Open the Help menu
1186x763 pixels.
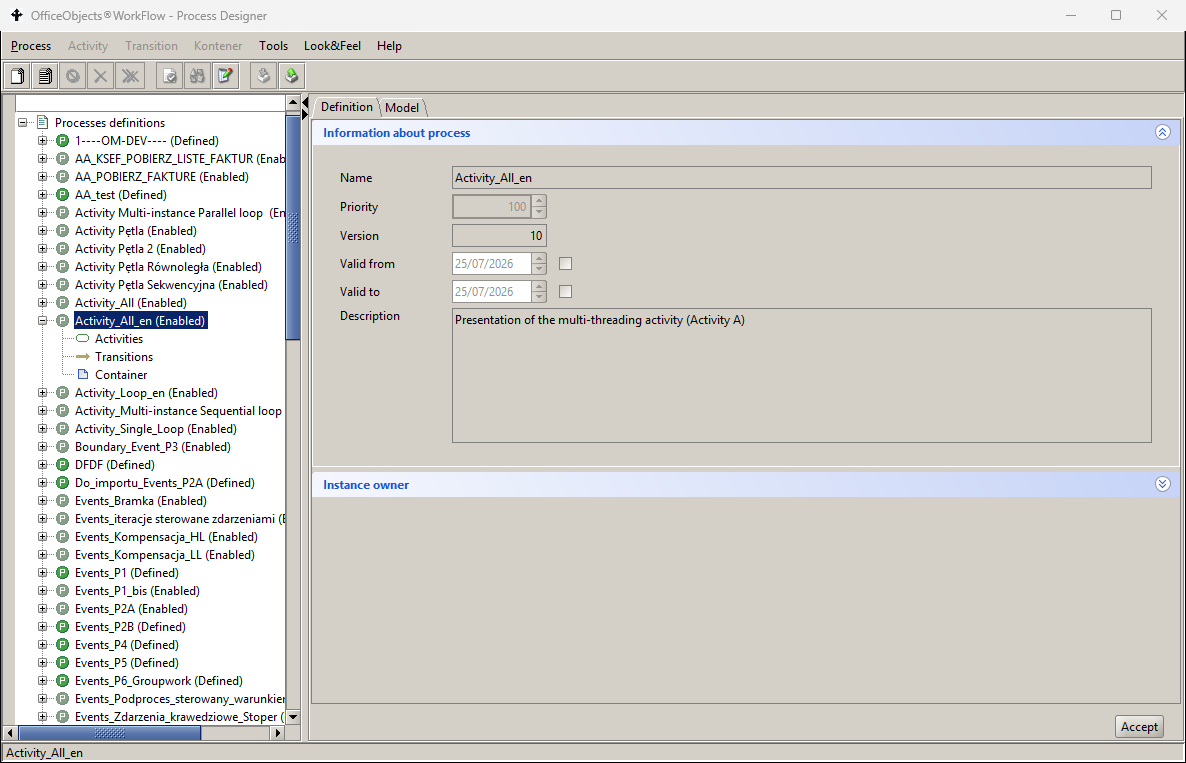click(389, 45)
